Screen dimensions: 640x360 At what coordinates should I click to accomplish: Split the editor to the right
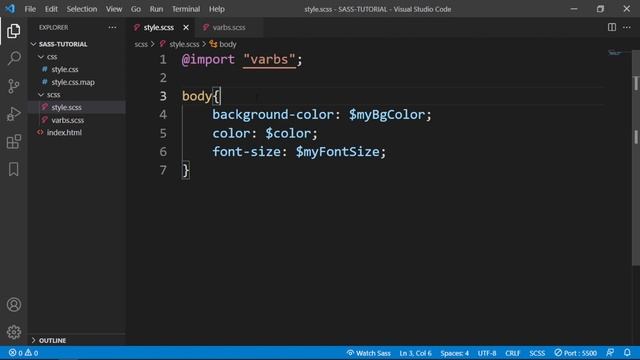pyautogui.click(x=611, y=27)
